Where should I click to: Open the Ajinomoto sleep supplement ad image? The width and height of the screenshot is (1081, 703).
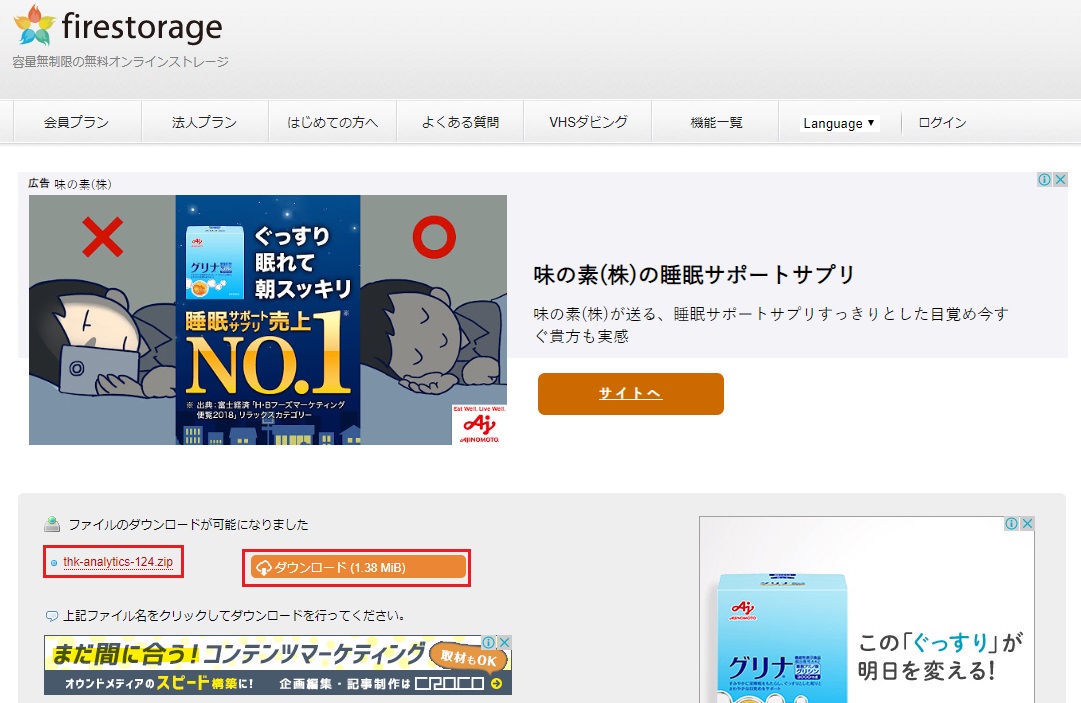coord(267,320)
